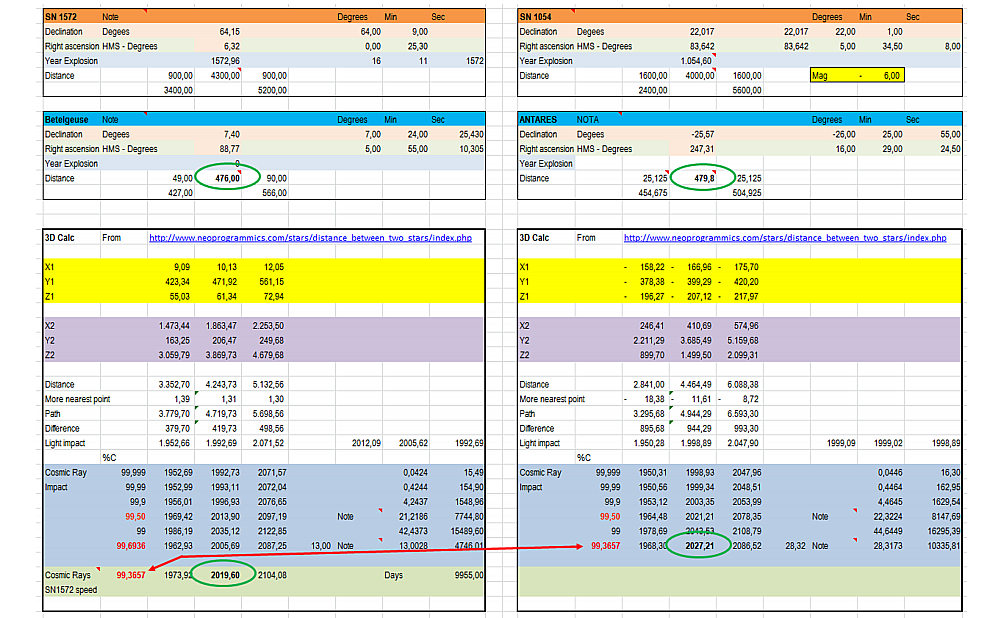The width and height of the screenshot is (1000, 618).
Task: Select the SN 1572 header cell
Action: click(x=62, y=17)
